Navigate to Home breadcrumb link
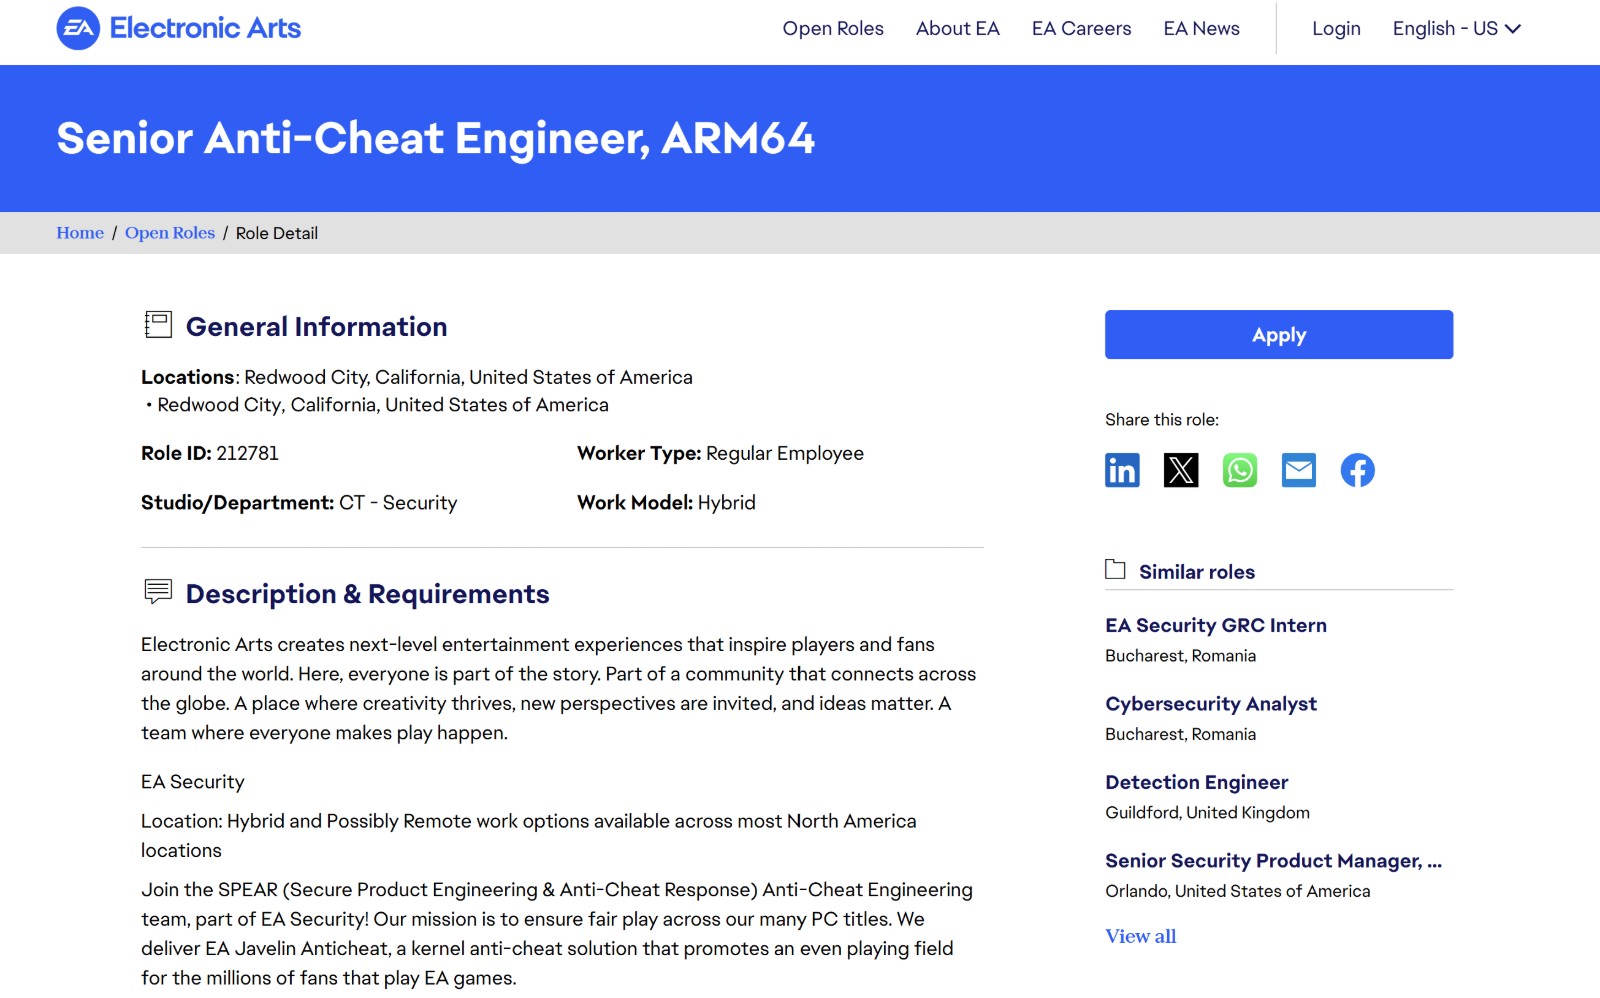1600x998 pixels. point(80,233)
